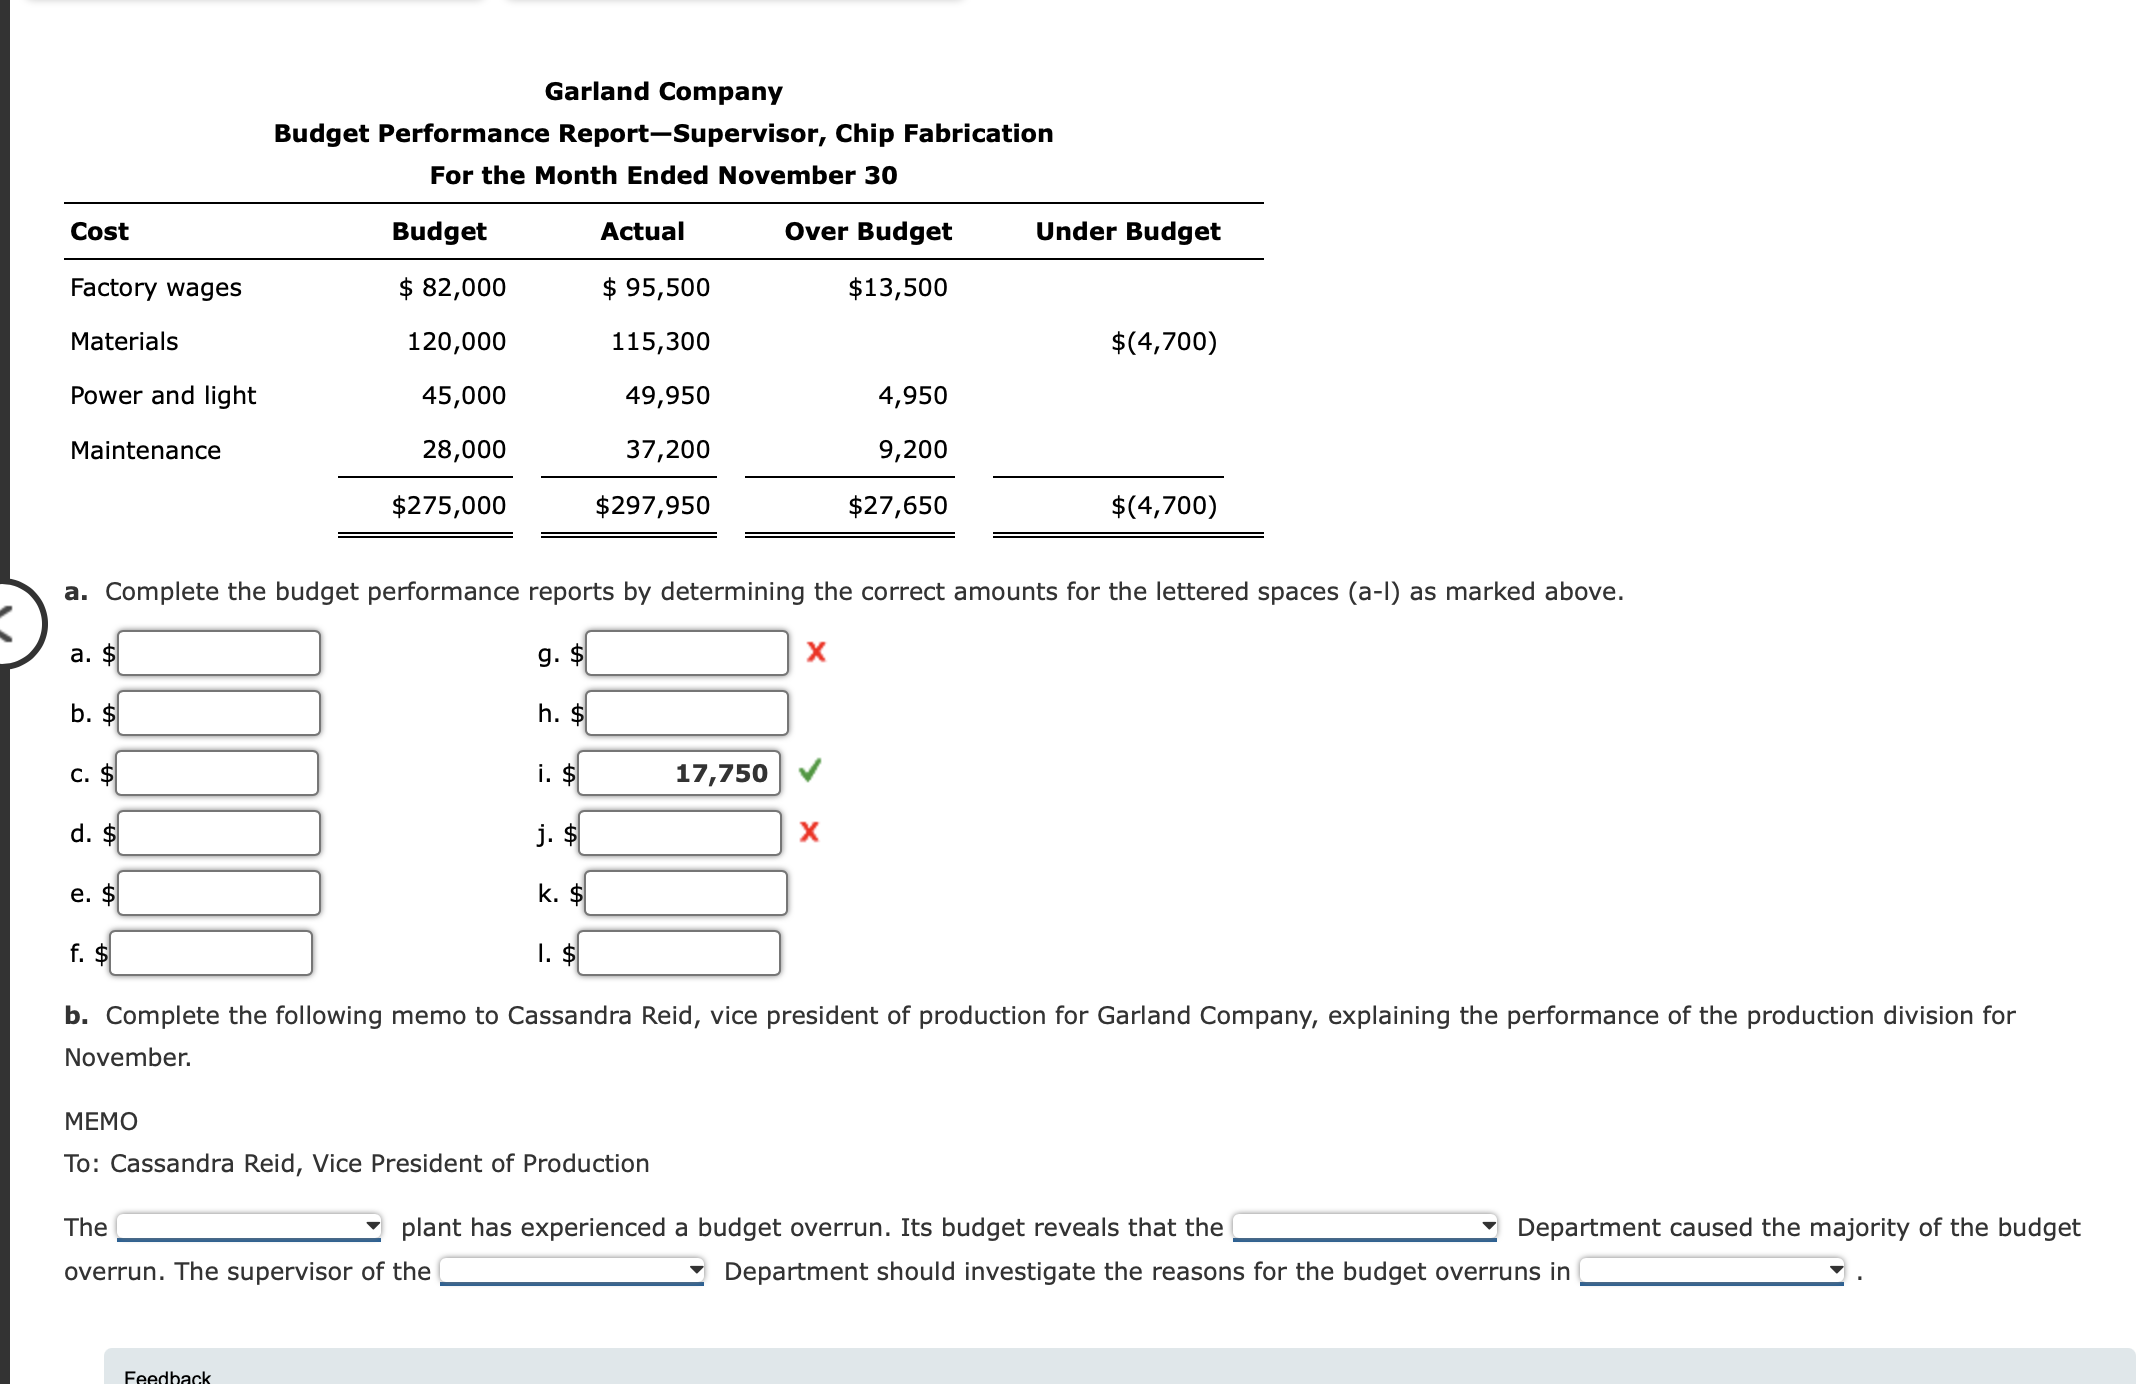Screen dimensions: 2144x1384
Task: Focus the j answer box
Action: (x=680, y=833)
